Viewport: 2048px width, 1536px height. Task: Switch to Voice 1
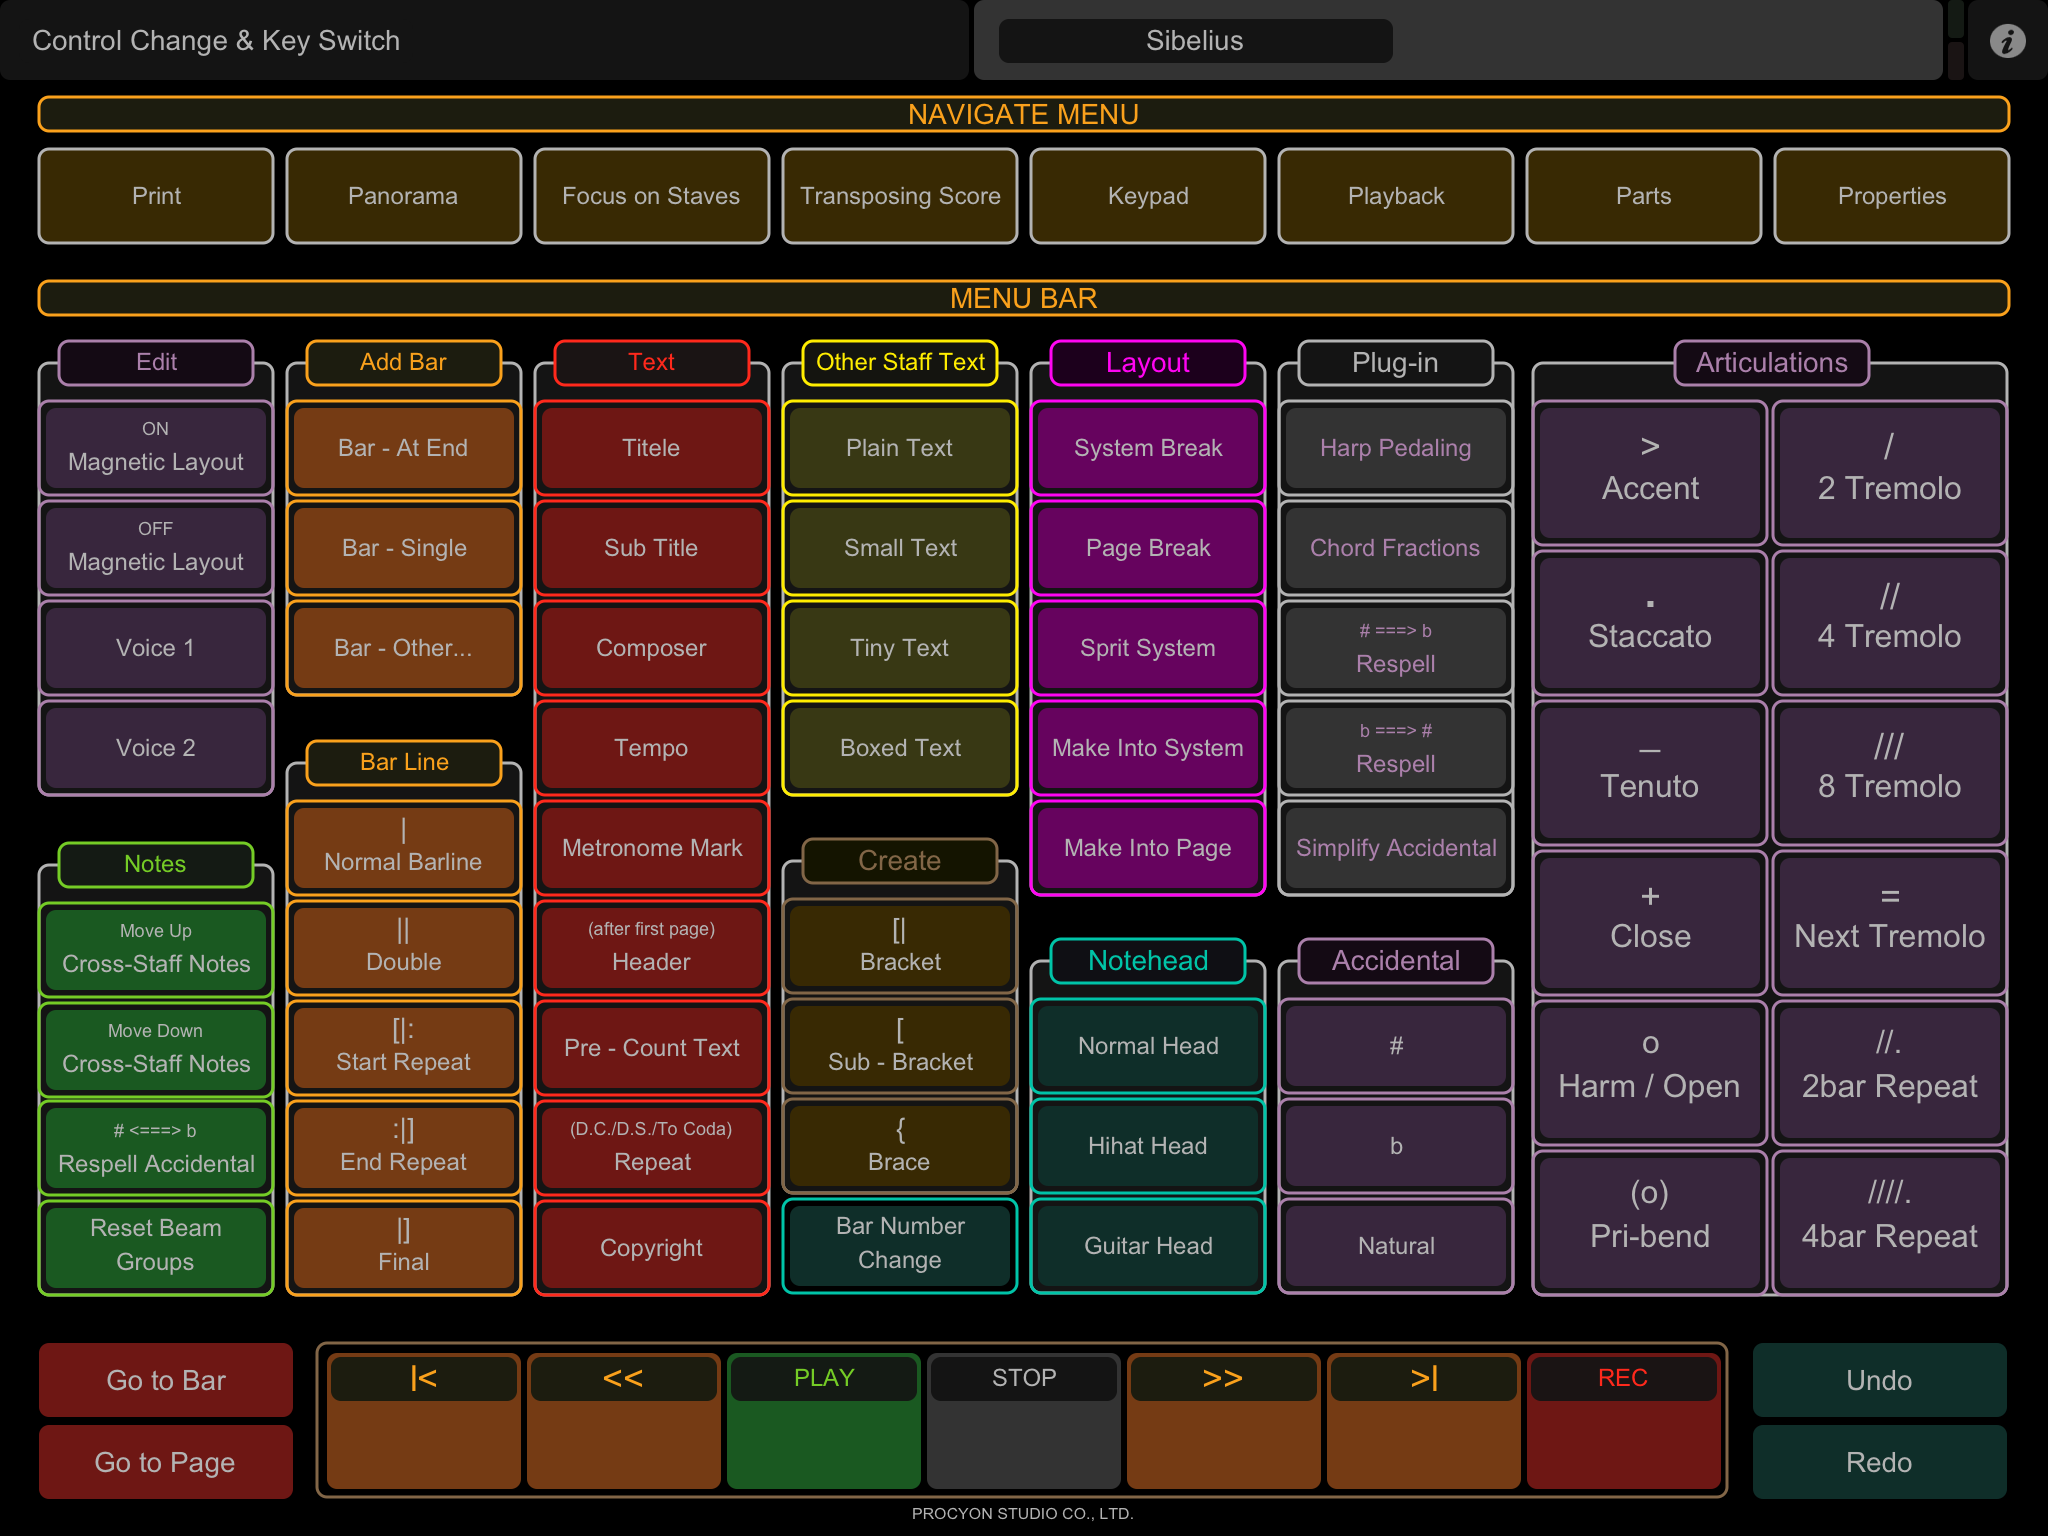[x=156, y=648]
